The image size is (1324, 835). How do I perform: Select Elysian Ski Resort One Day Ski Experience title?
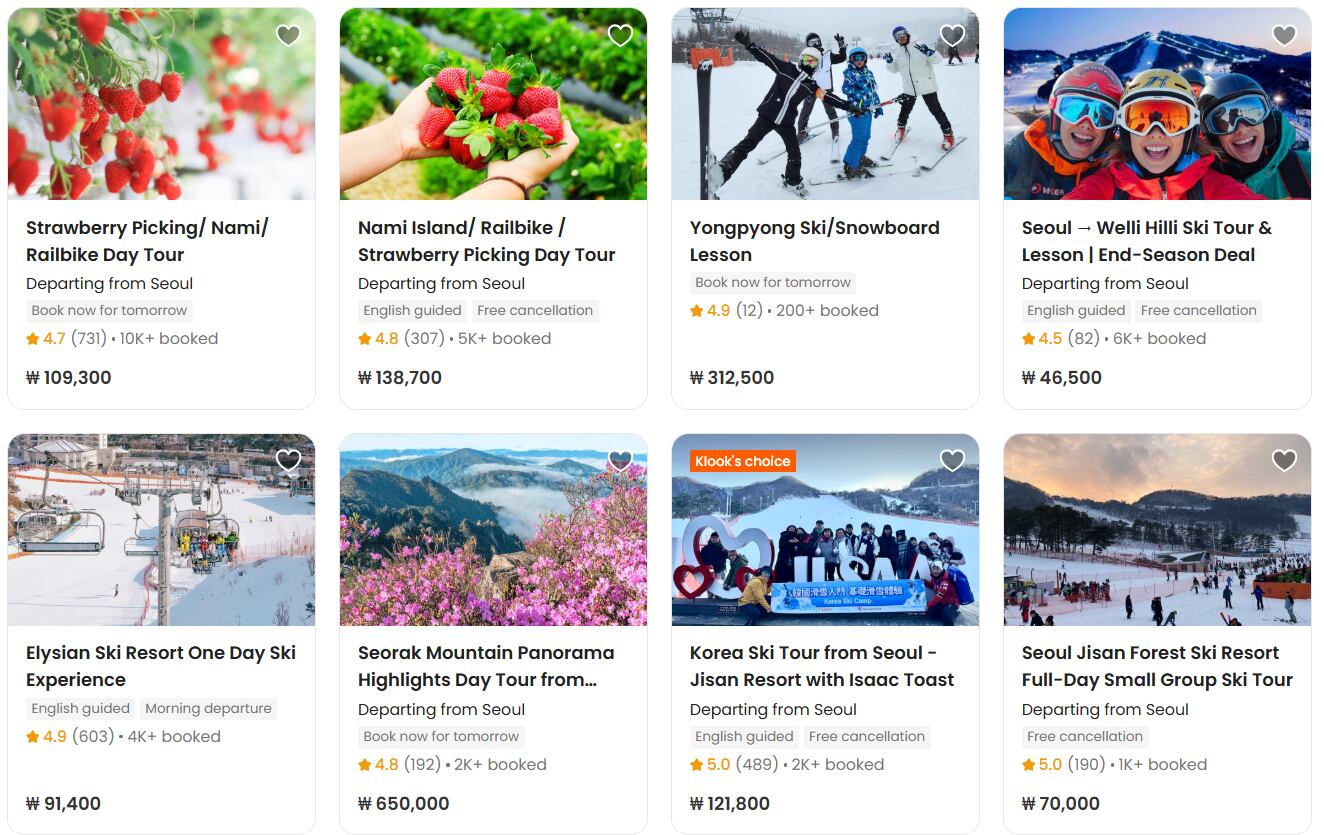(161, 666)
